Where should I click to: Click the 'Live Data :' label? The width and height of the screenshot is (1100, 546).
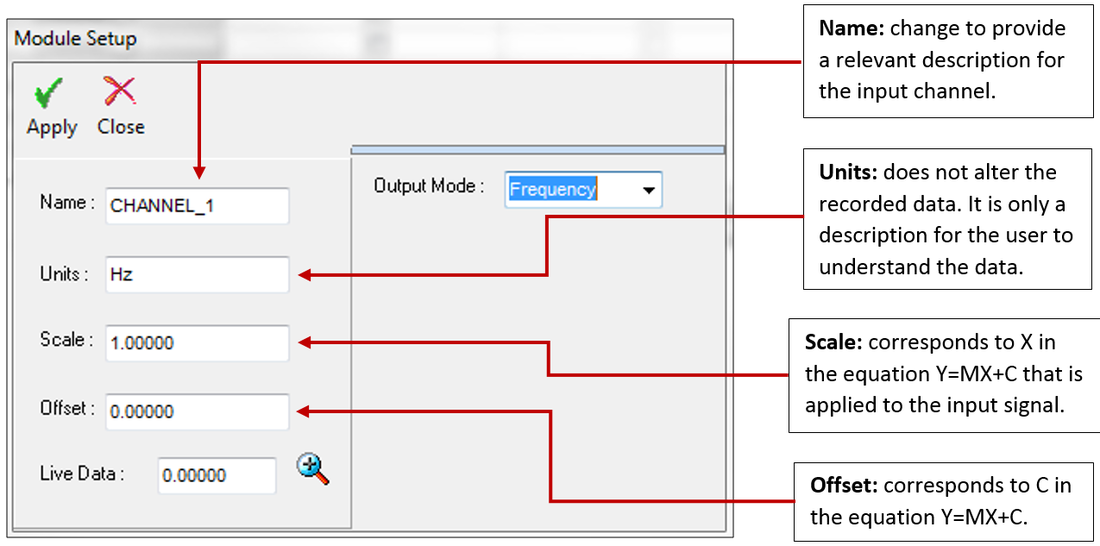click(82, 474)
